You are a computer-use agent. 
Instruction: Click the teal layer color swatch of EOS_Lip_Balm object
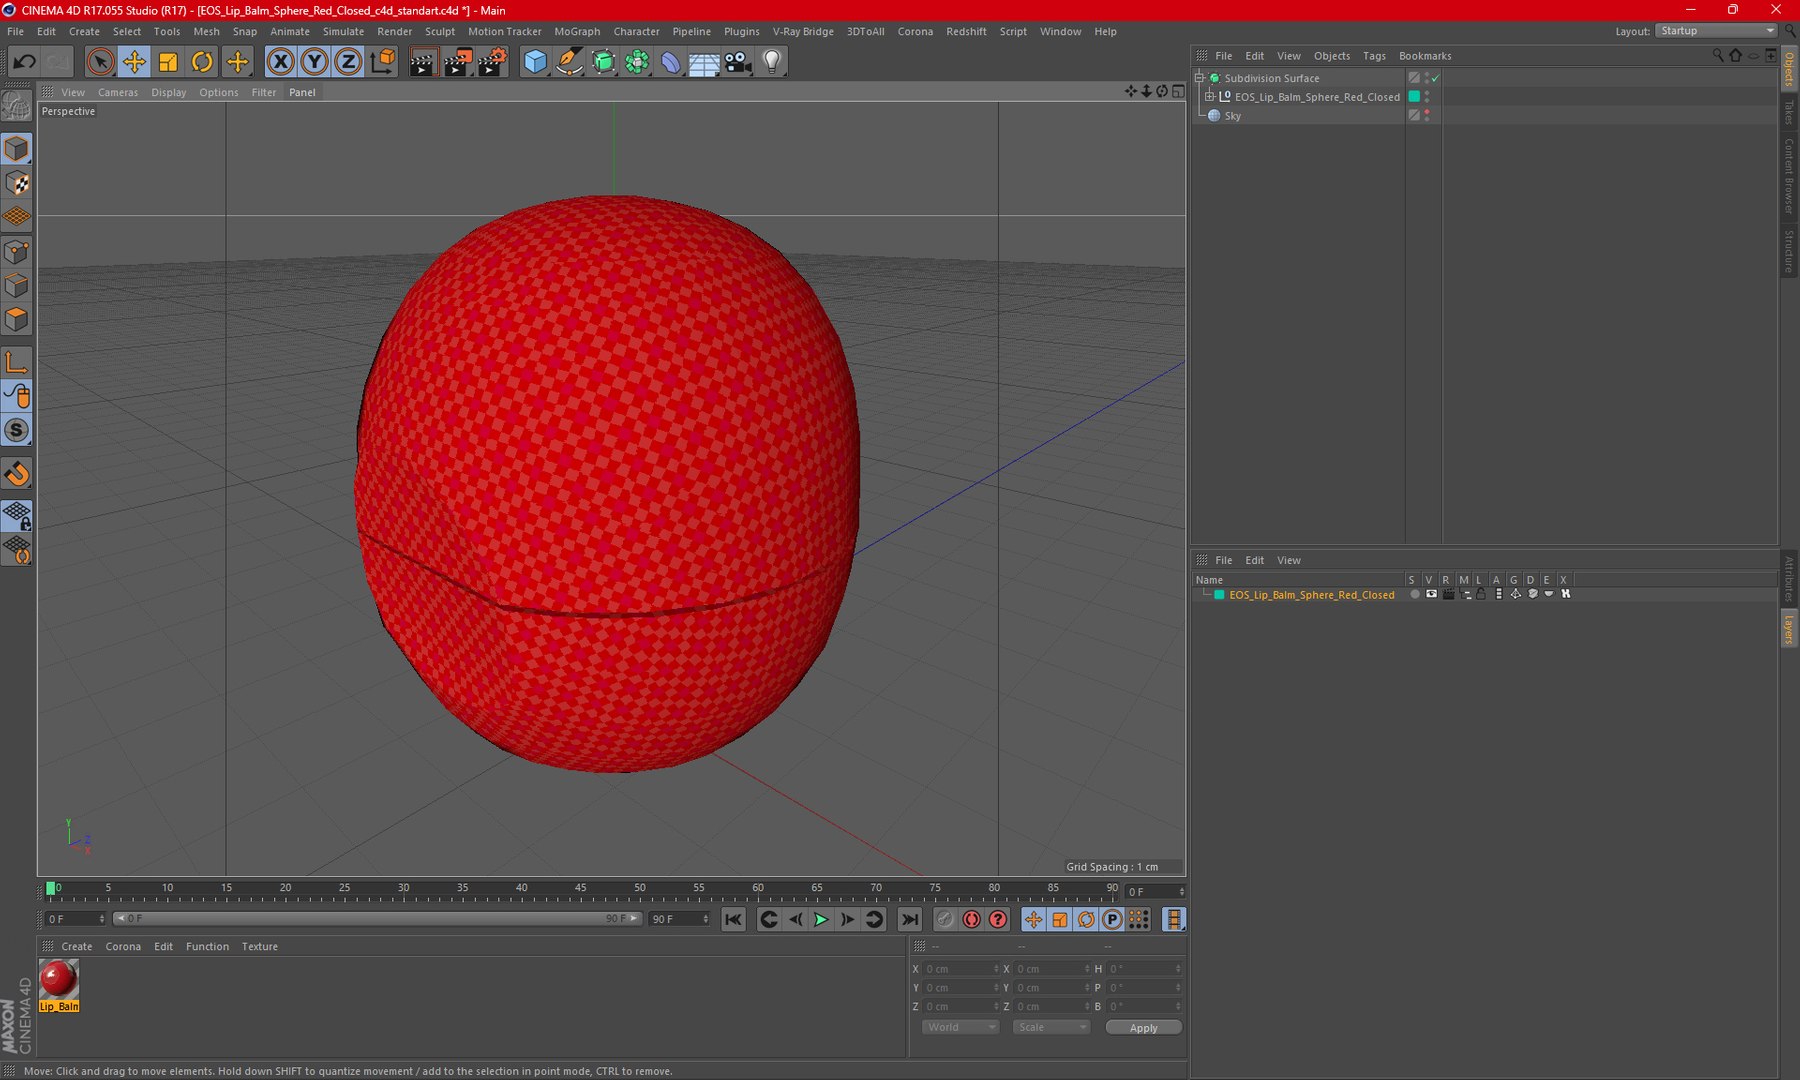[x=1414, y=97]
